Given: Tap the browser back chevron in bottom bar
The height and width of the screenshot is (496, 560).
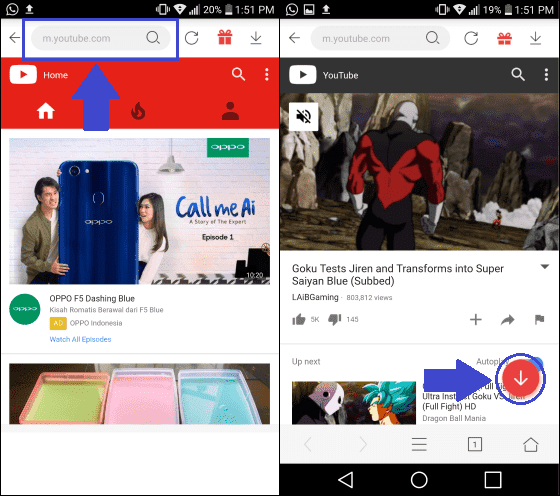Looking at the screenshot, I should click(x=308, y=445).
